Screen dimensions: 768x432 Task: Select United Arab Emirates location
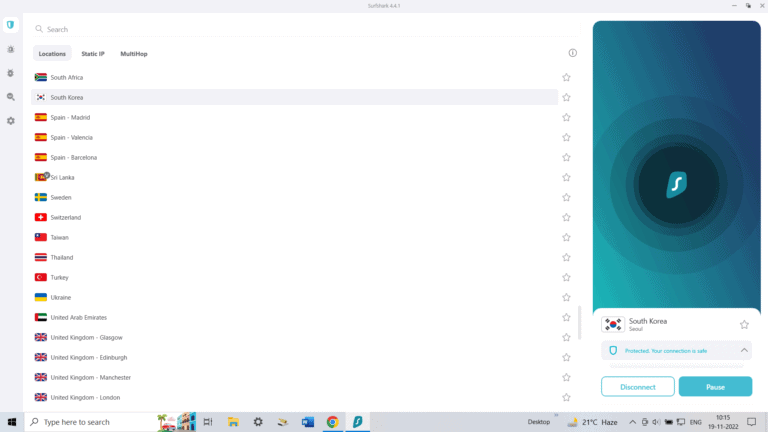[x=294, y=317]
